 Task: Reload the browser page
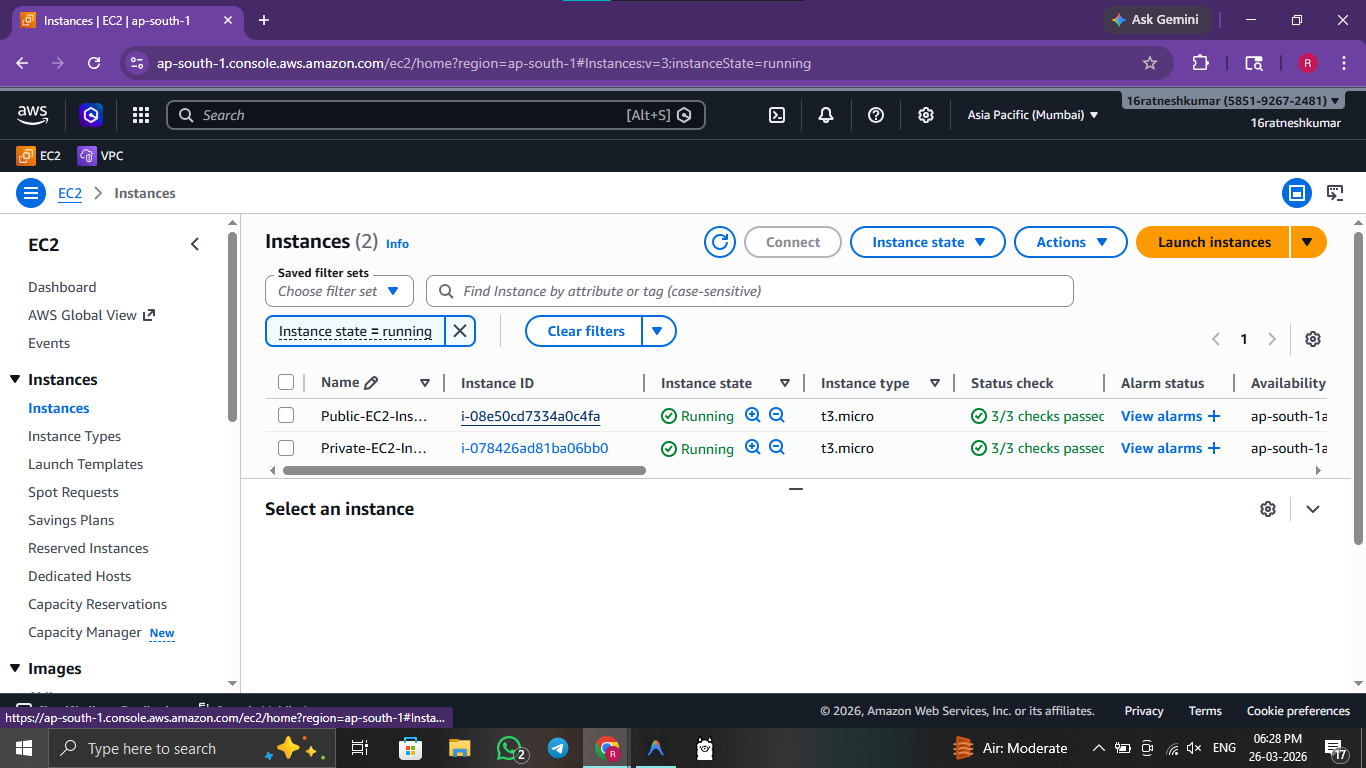94,63
